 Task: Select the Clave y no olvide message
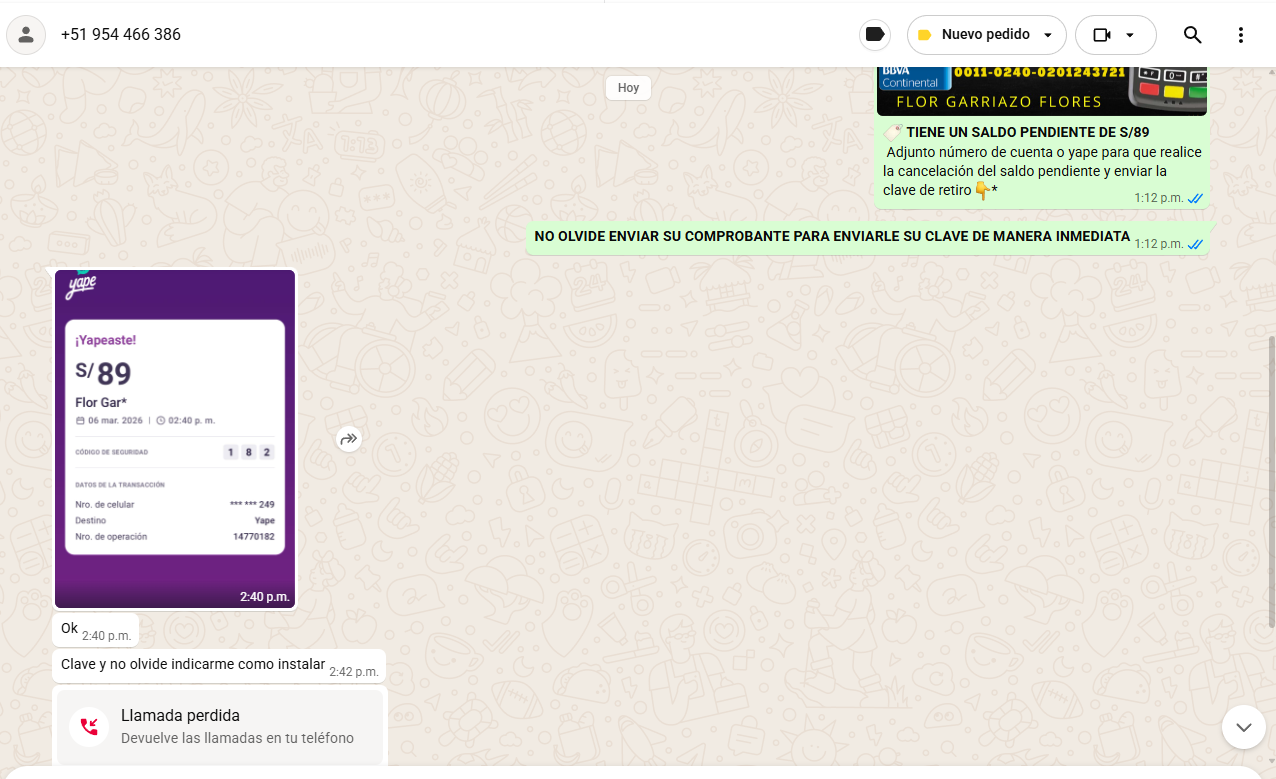point(193,665)
